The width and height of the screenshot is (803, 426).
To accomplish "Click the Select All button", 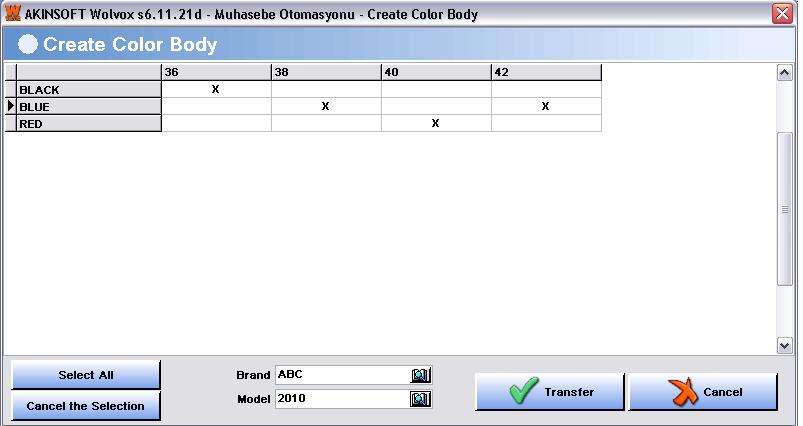I will coord(86,375).
